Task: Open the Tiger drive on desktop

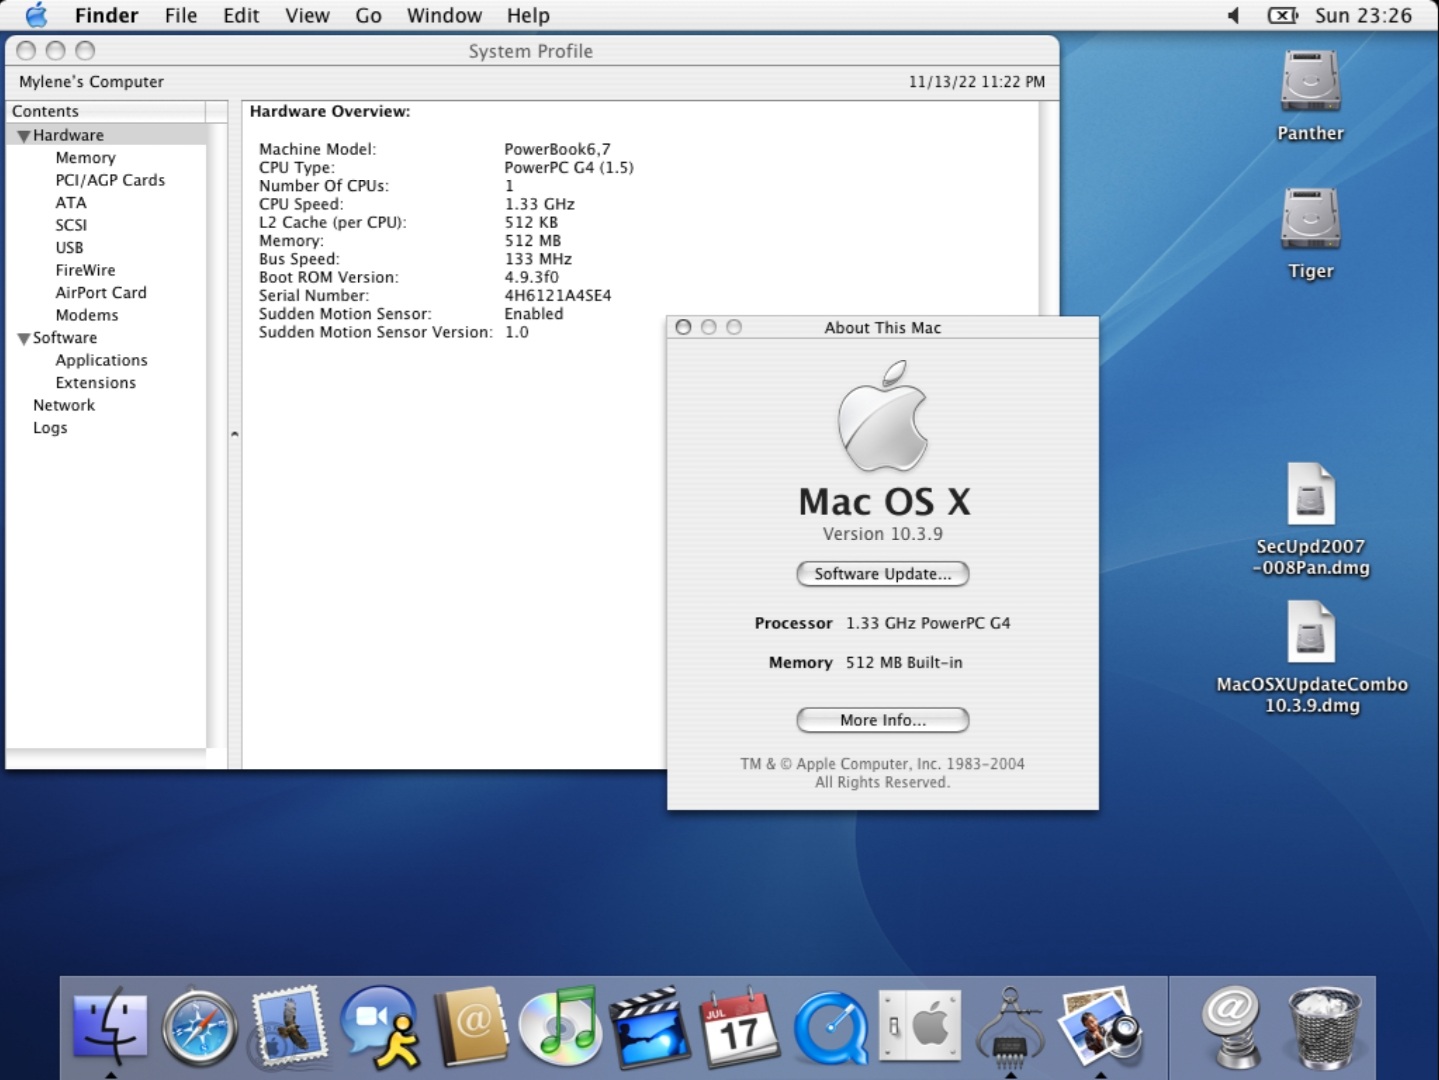Action: (1310, 220)
